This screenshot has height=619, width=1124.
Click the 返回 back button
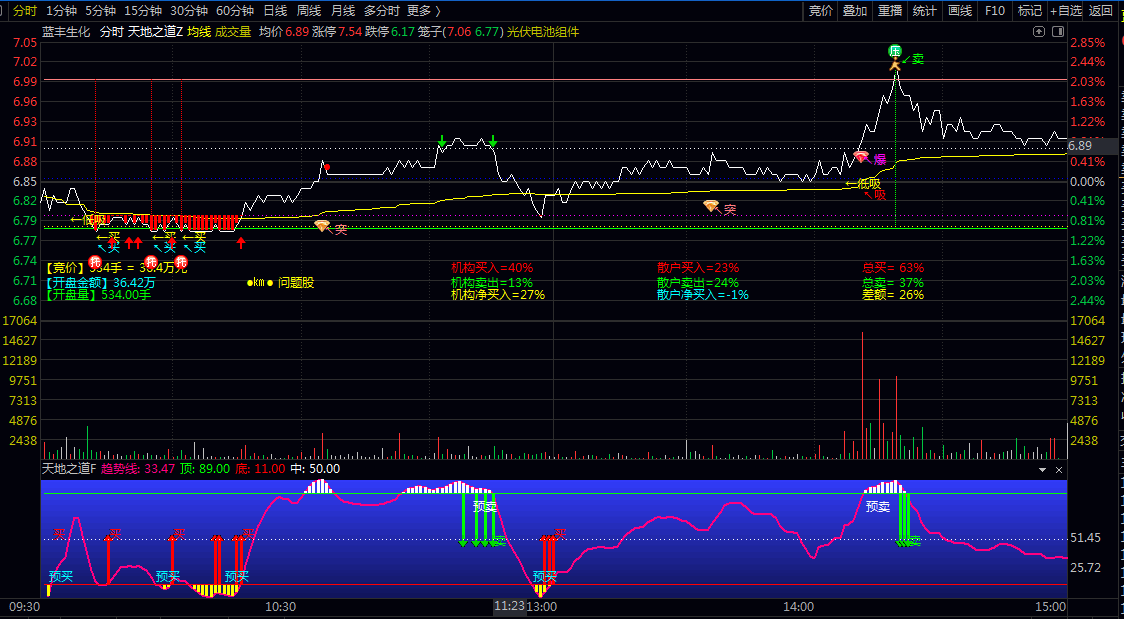pyautogui.click(x=1100, y=11)
